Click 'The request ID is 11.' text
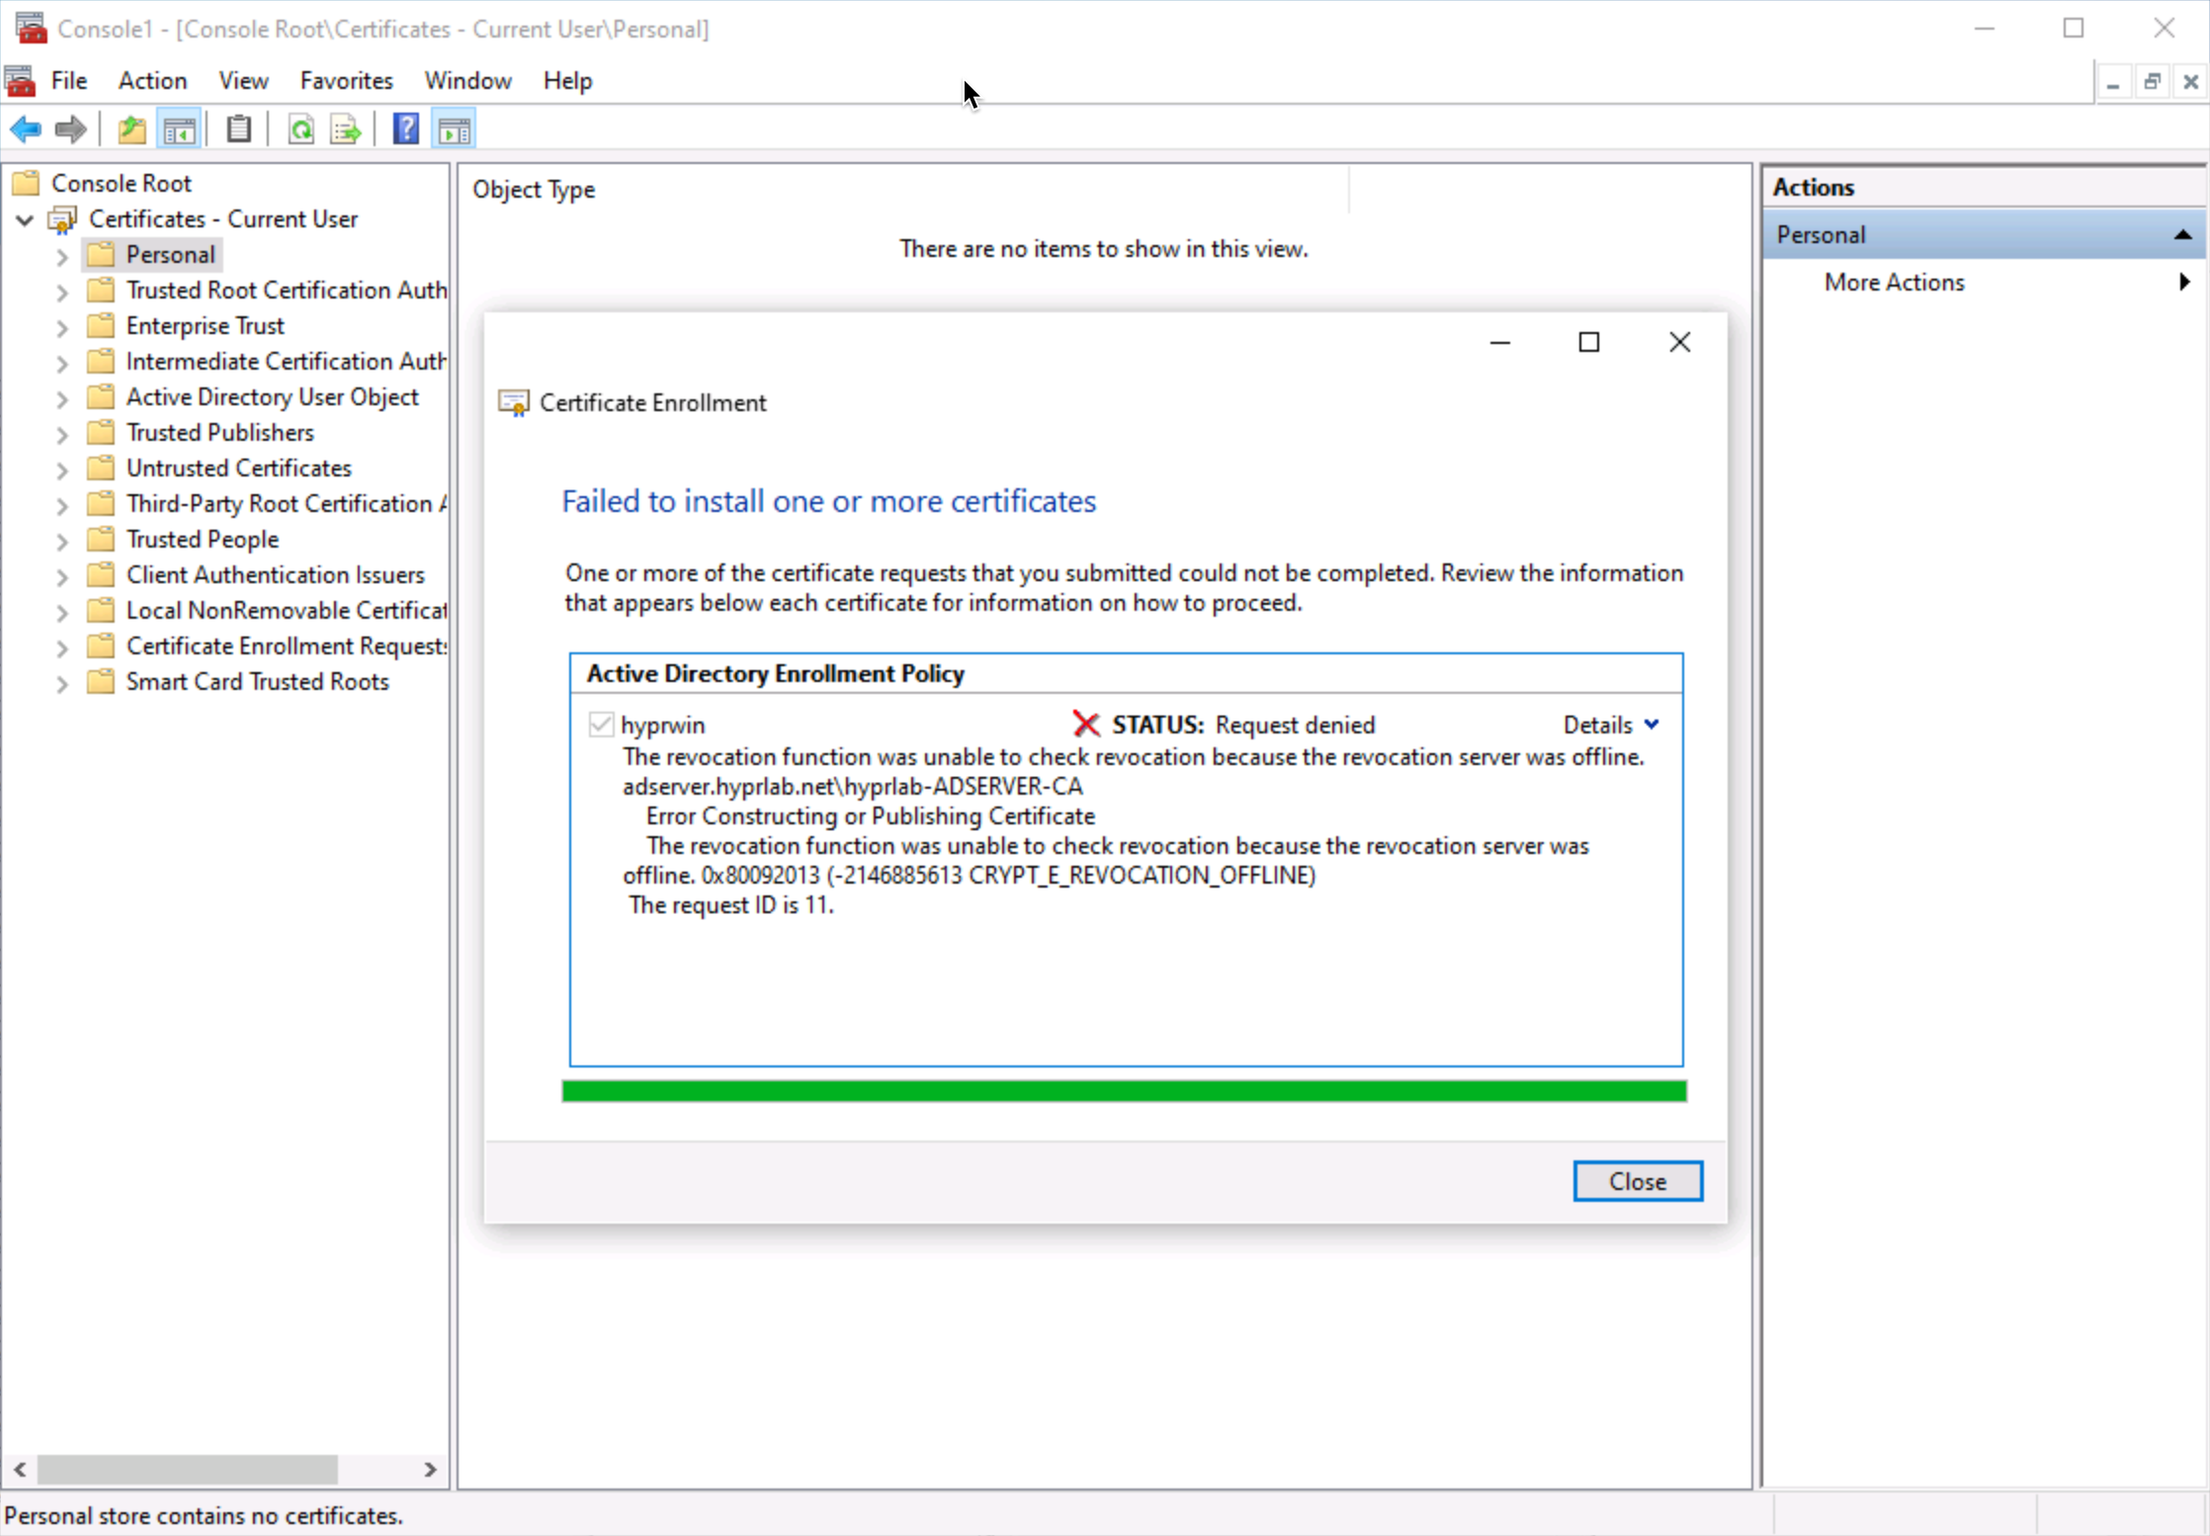Image resolution: width=2210 pixels, height=1536 pixels. [x=730, y=905]
